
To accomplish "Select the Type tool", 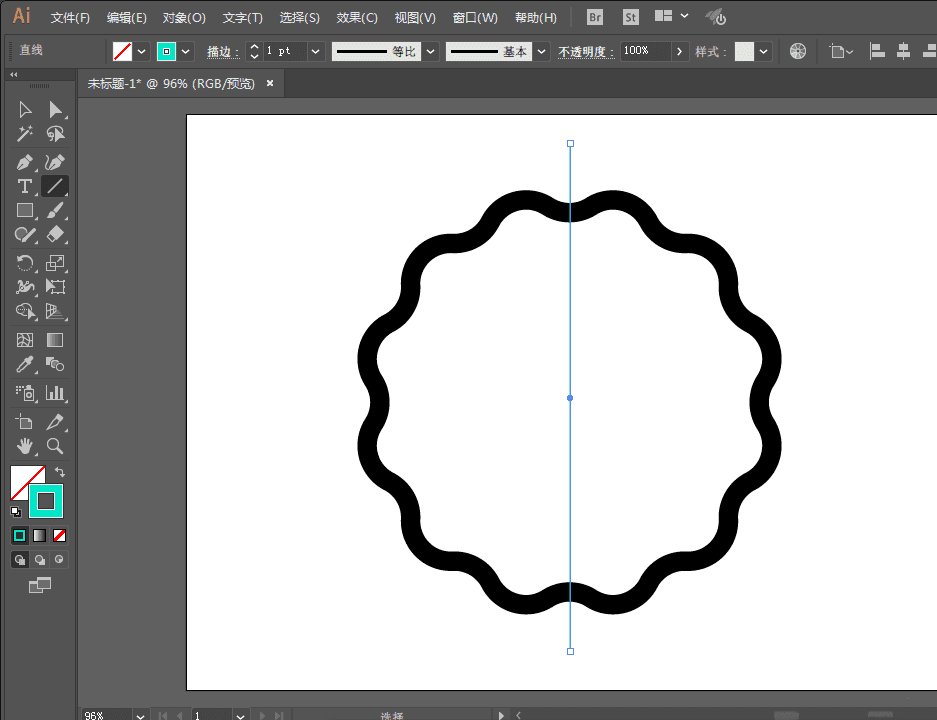I will [x=25, y=186].
